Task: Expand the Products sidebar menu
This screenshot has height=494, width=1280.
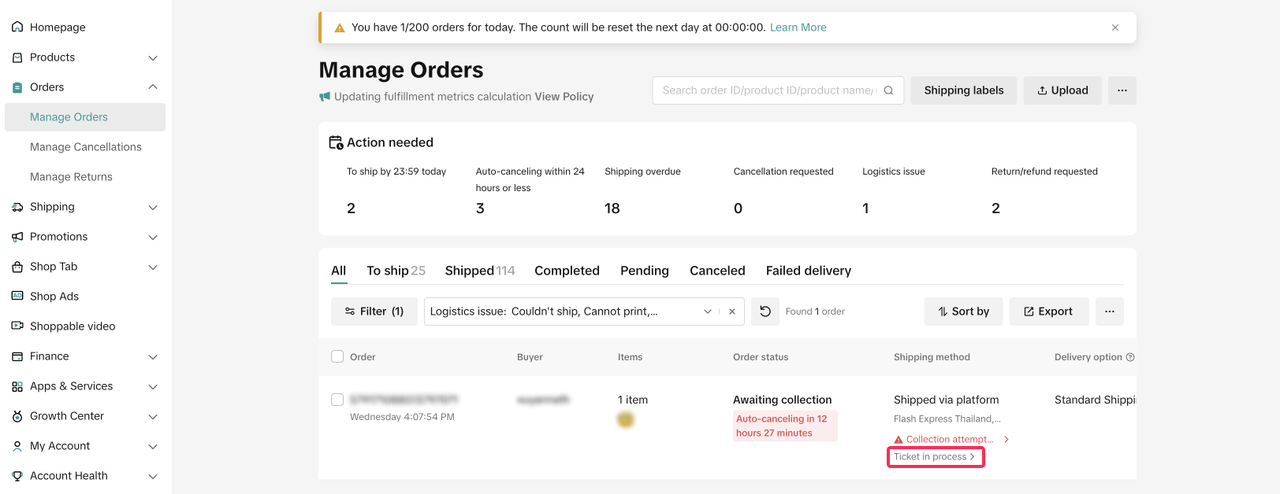Action: pos(153,58)
